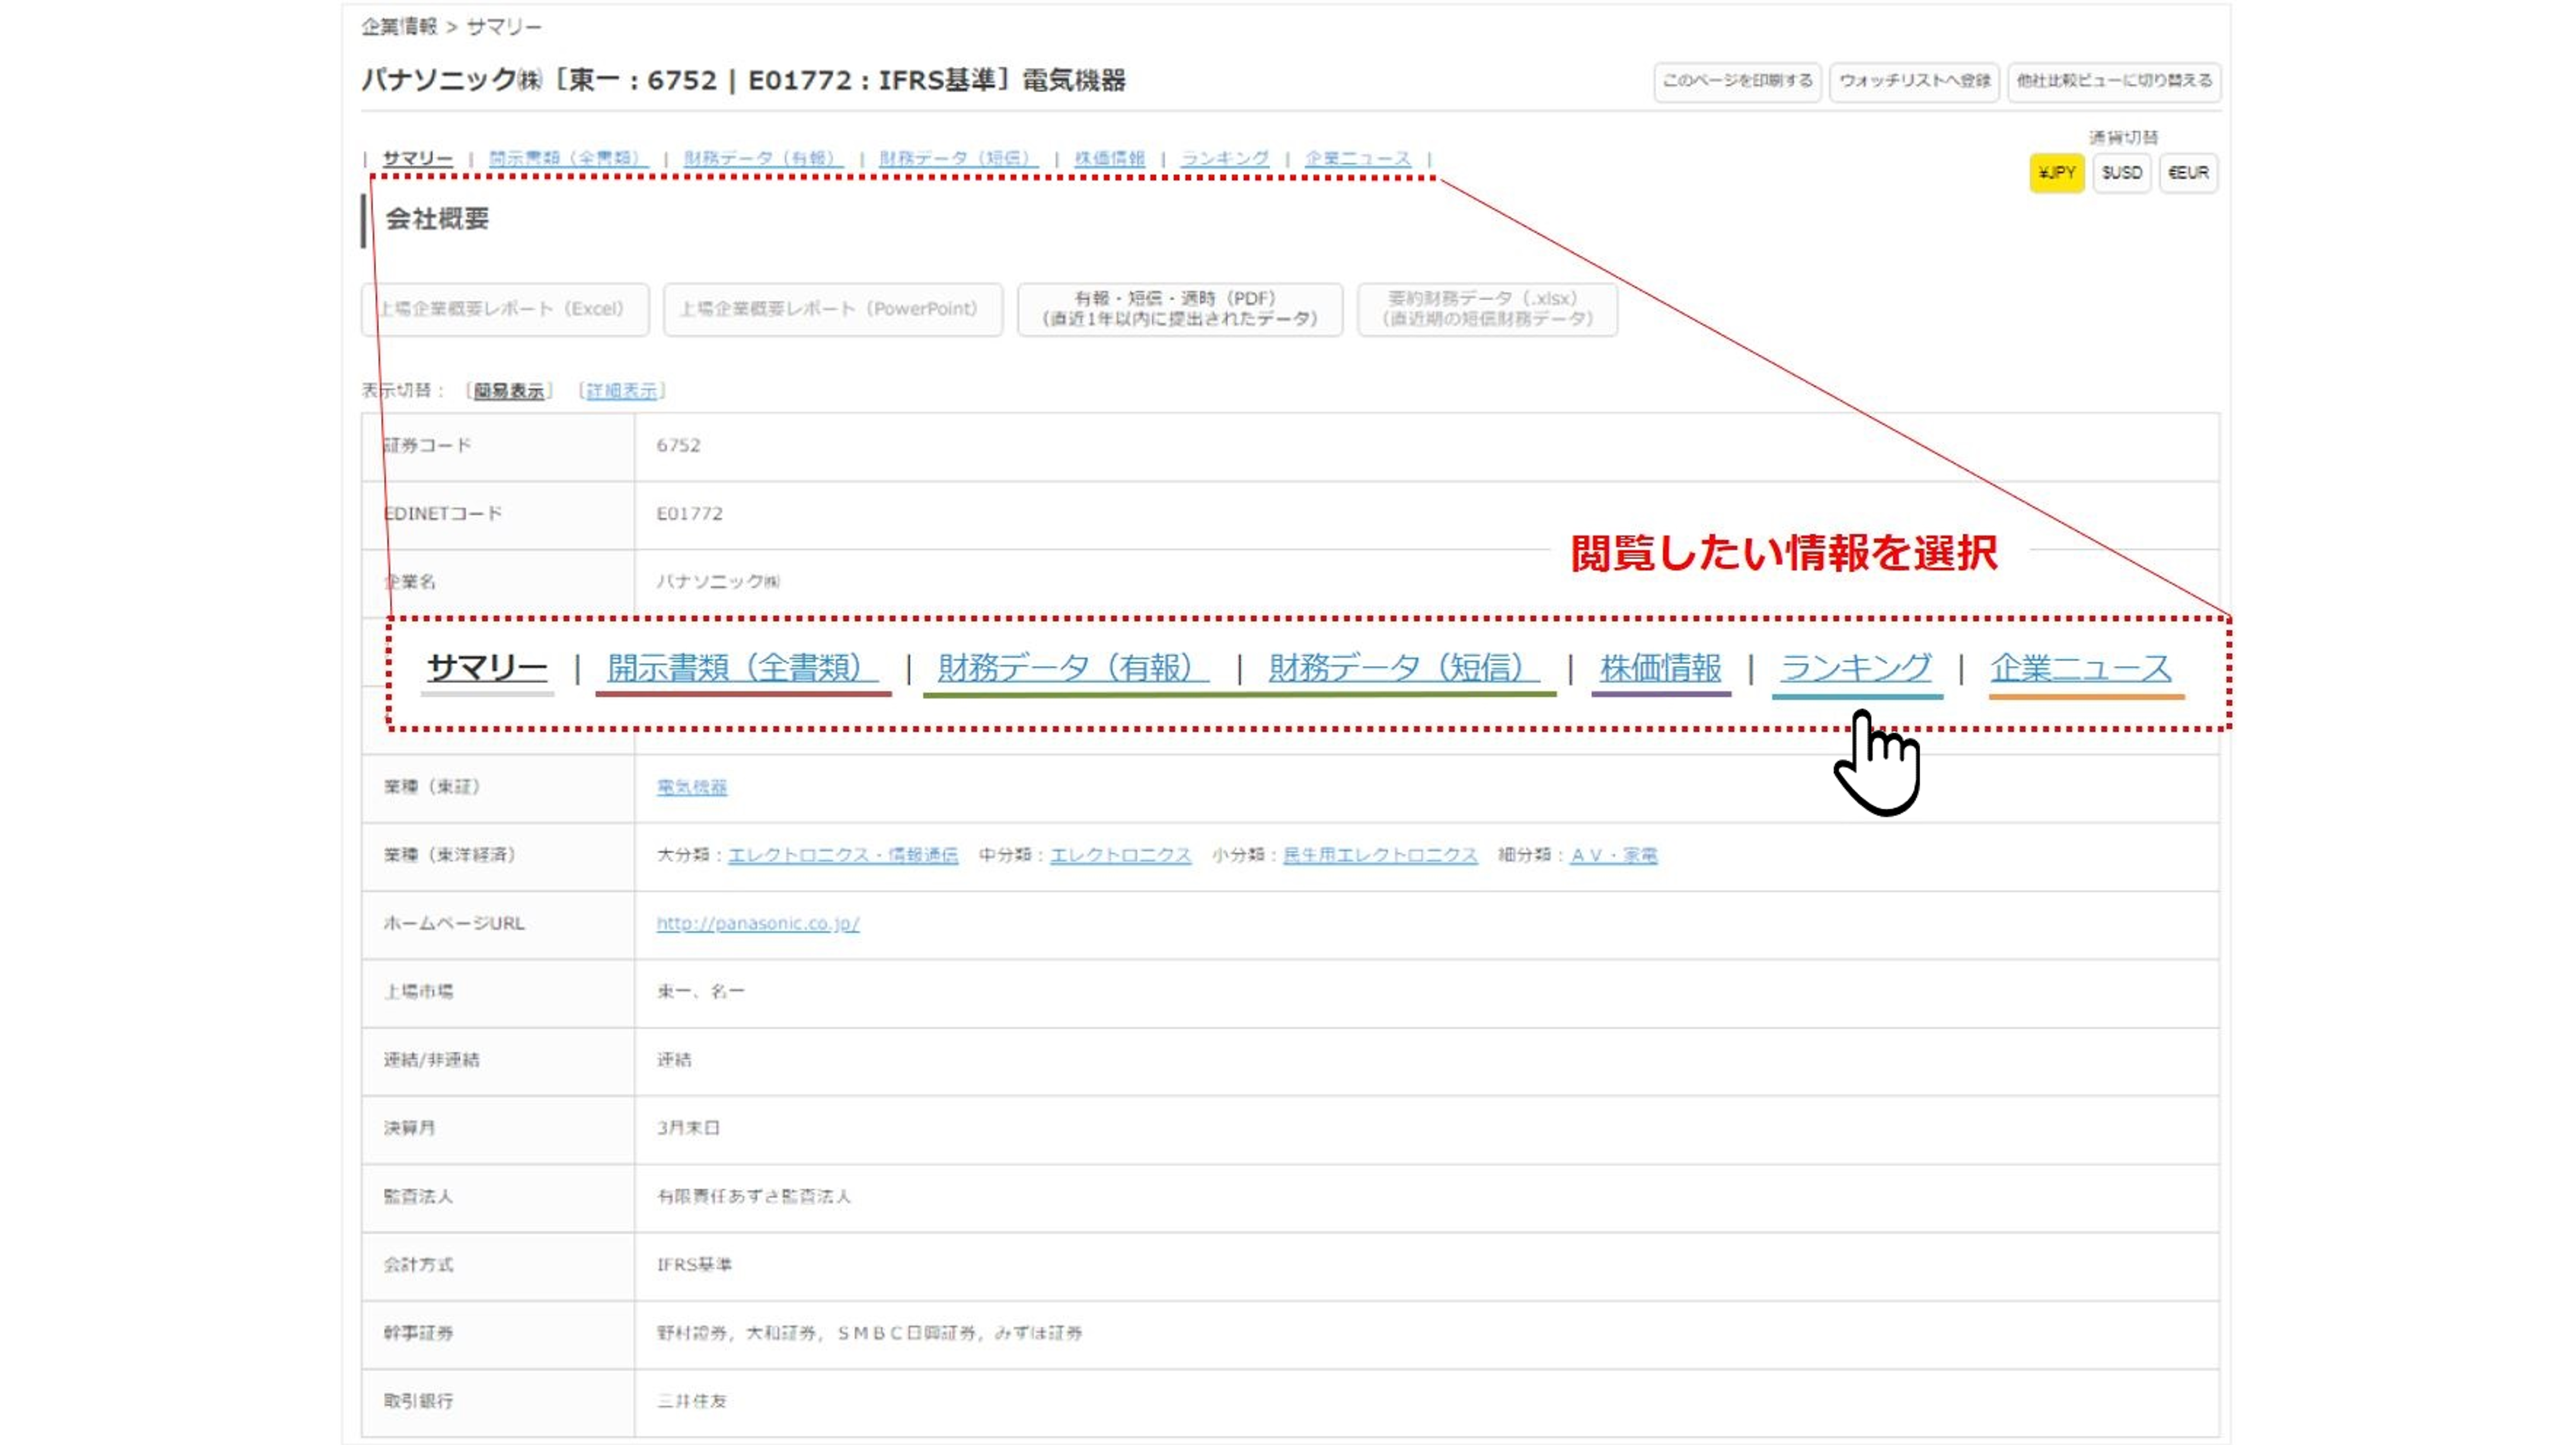Open the small 財務データ（有報） tab
Screen dimensions: 2576x1445
click(762, 158)
